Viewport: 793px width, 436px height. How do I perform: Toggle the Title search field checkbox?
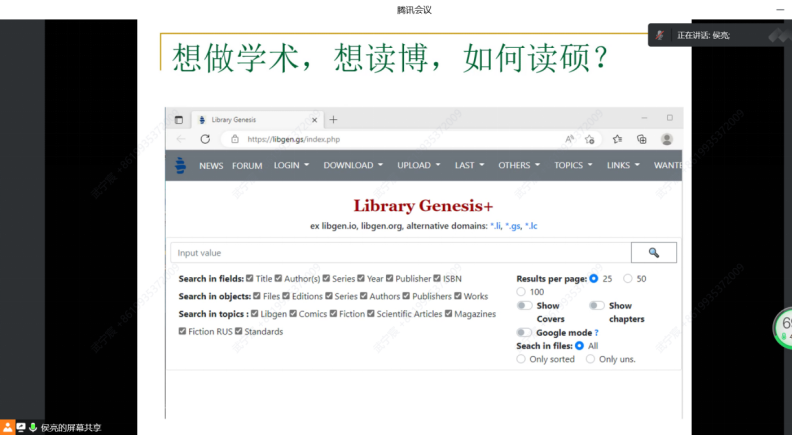pyautogui.click(x=250, y=278)
